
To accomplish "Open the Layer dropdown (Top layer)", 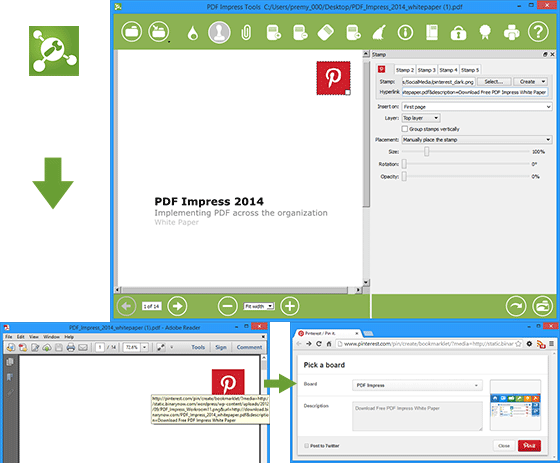I will click(421, 118).
